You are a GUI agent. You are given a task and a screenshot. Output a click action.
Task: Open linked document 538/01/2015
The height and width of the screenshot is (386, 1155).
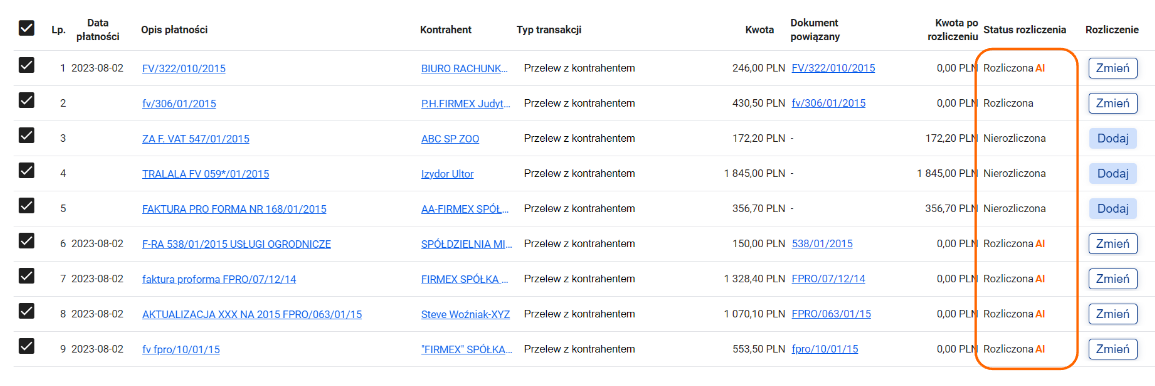click(822, 244)
